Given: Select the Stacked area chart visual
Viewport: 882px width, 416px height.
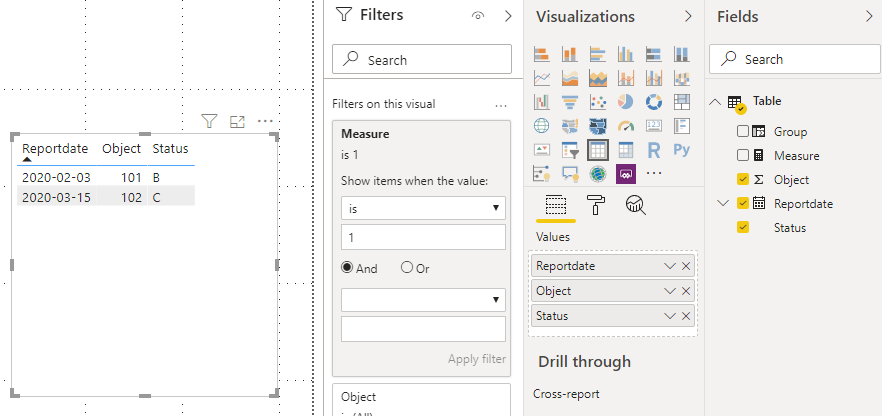Looking at the screenshot, I should tap(597, 78).
